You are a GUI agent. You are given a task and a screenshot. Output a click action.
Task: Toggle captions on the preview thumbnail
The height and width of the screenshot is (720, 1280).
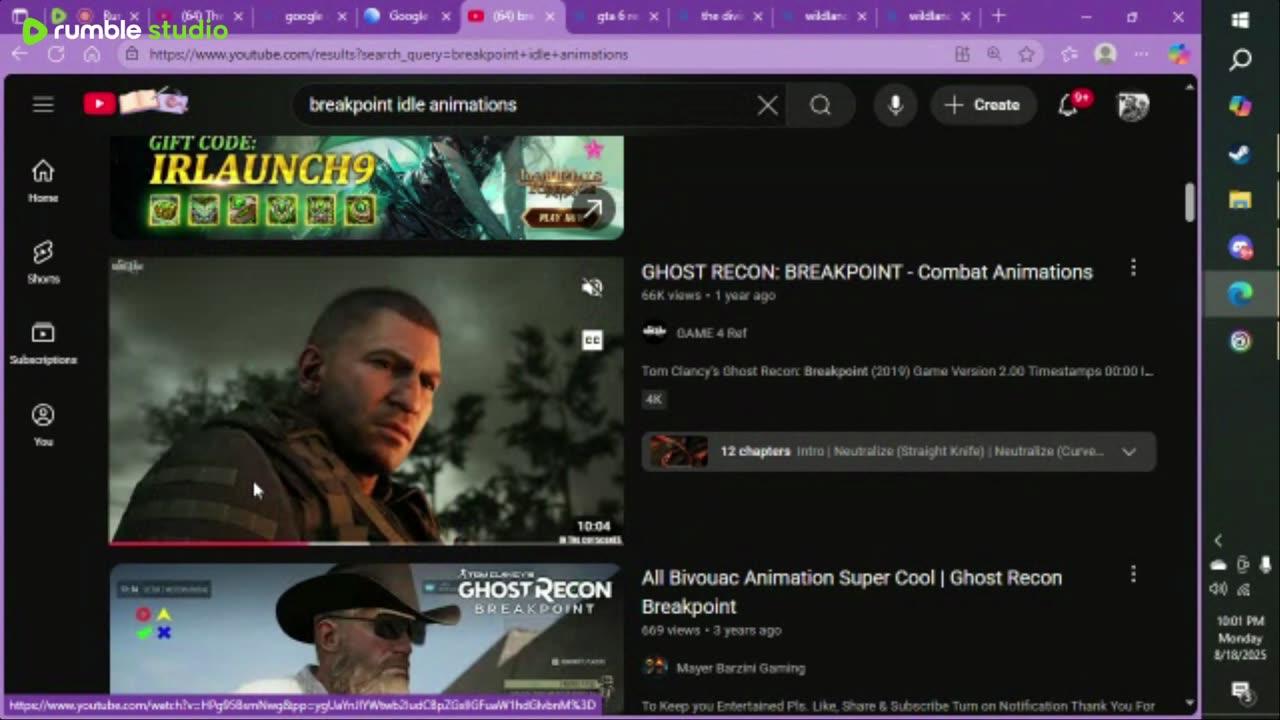pyautogui.click(x=592, y=340)
